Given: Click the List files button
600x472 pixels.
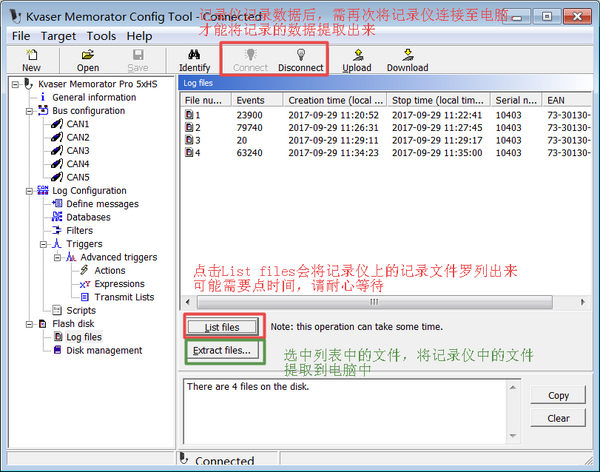Looking at the screenshot, I should pos(222,327).
